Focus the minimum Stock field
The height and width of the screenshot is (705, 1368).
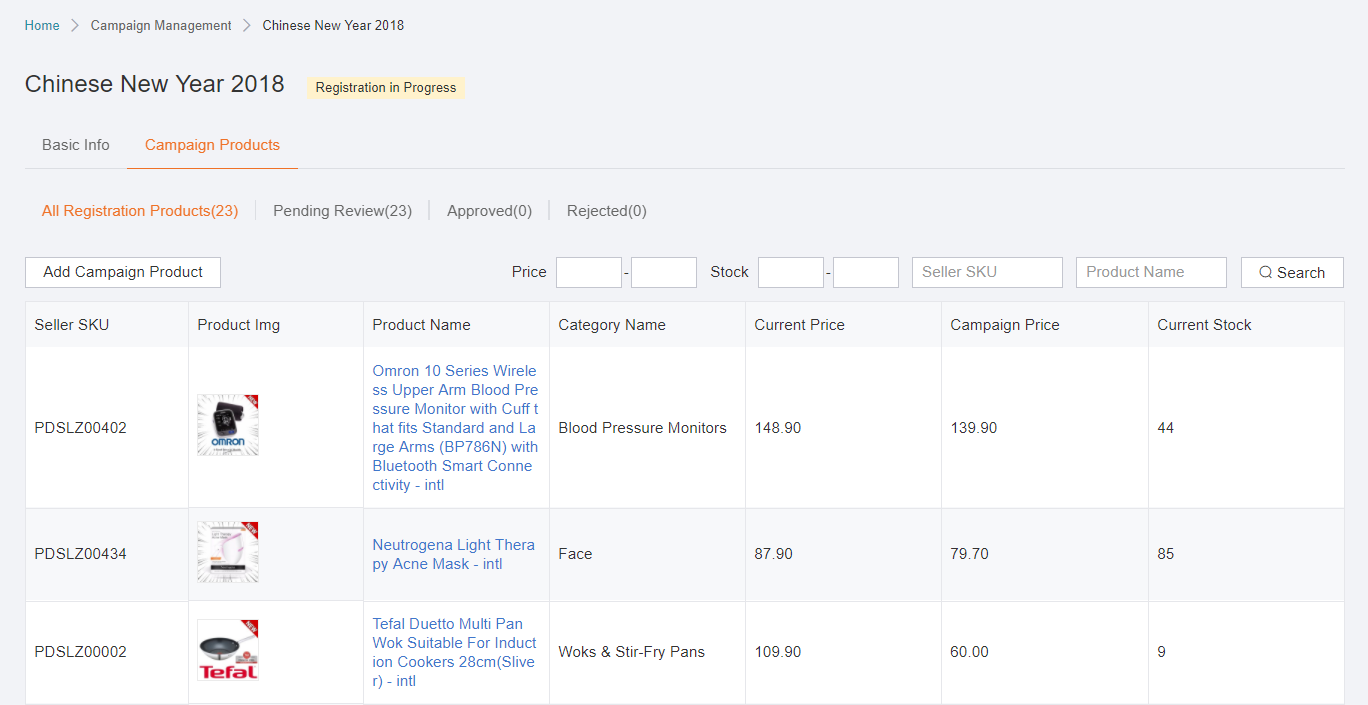pos(791,272)
